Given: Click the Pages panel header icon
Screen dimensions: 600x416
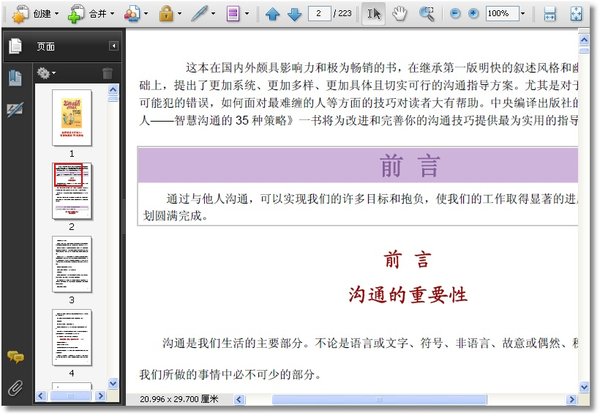Looking at the screenshot, I should coord(15,46).
